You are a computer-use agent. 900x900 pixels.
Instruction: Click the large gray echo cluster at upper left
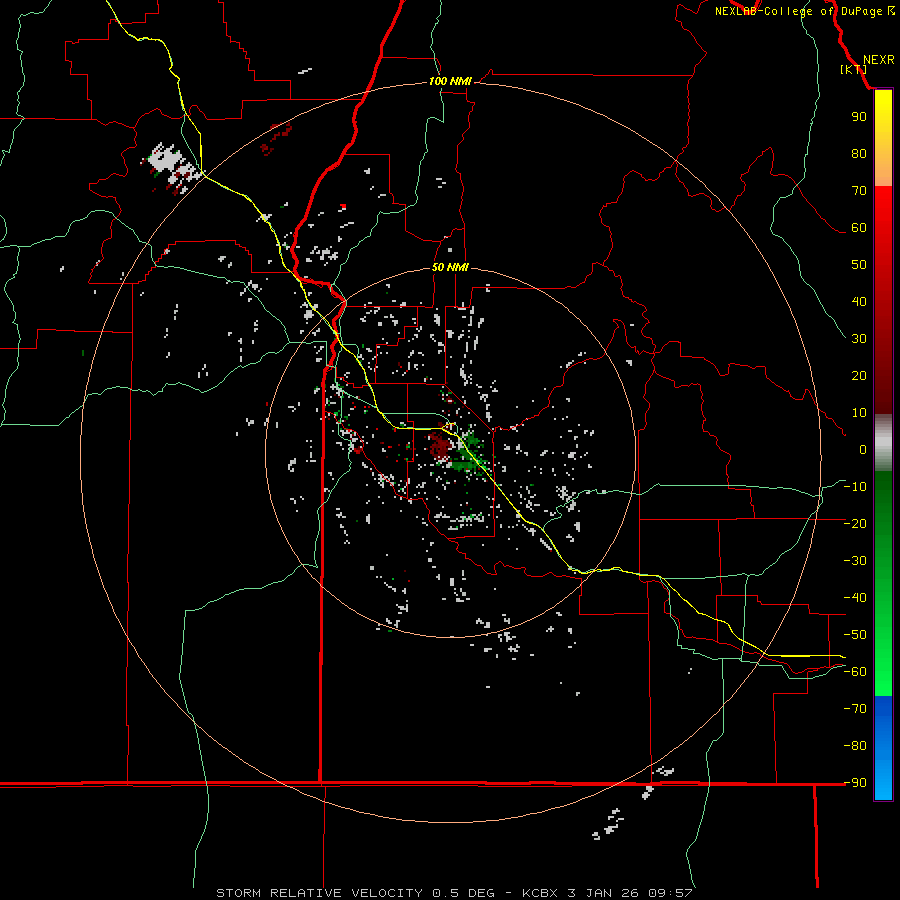pos(171,164)
